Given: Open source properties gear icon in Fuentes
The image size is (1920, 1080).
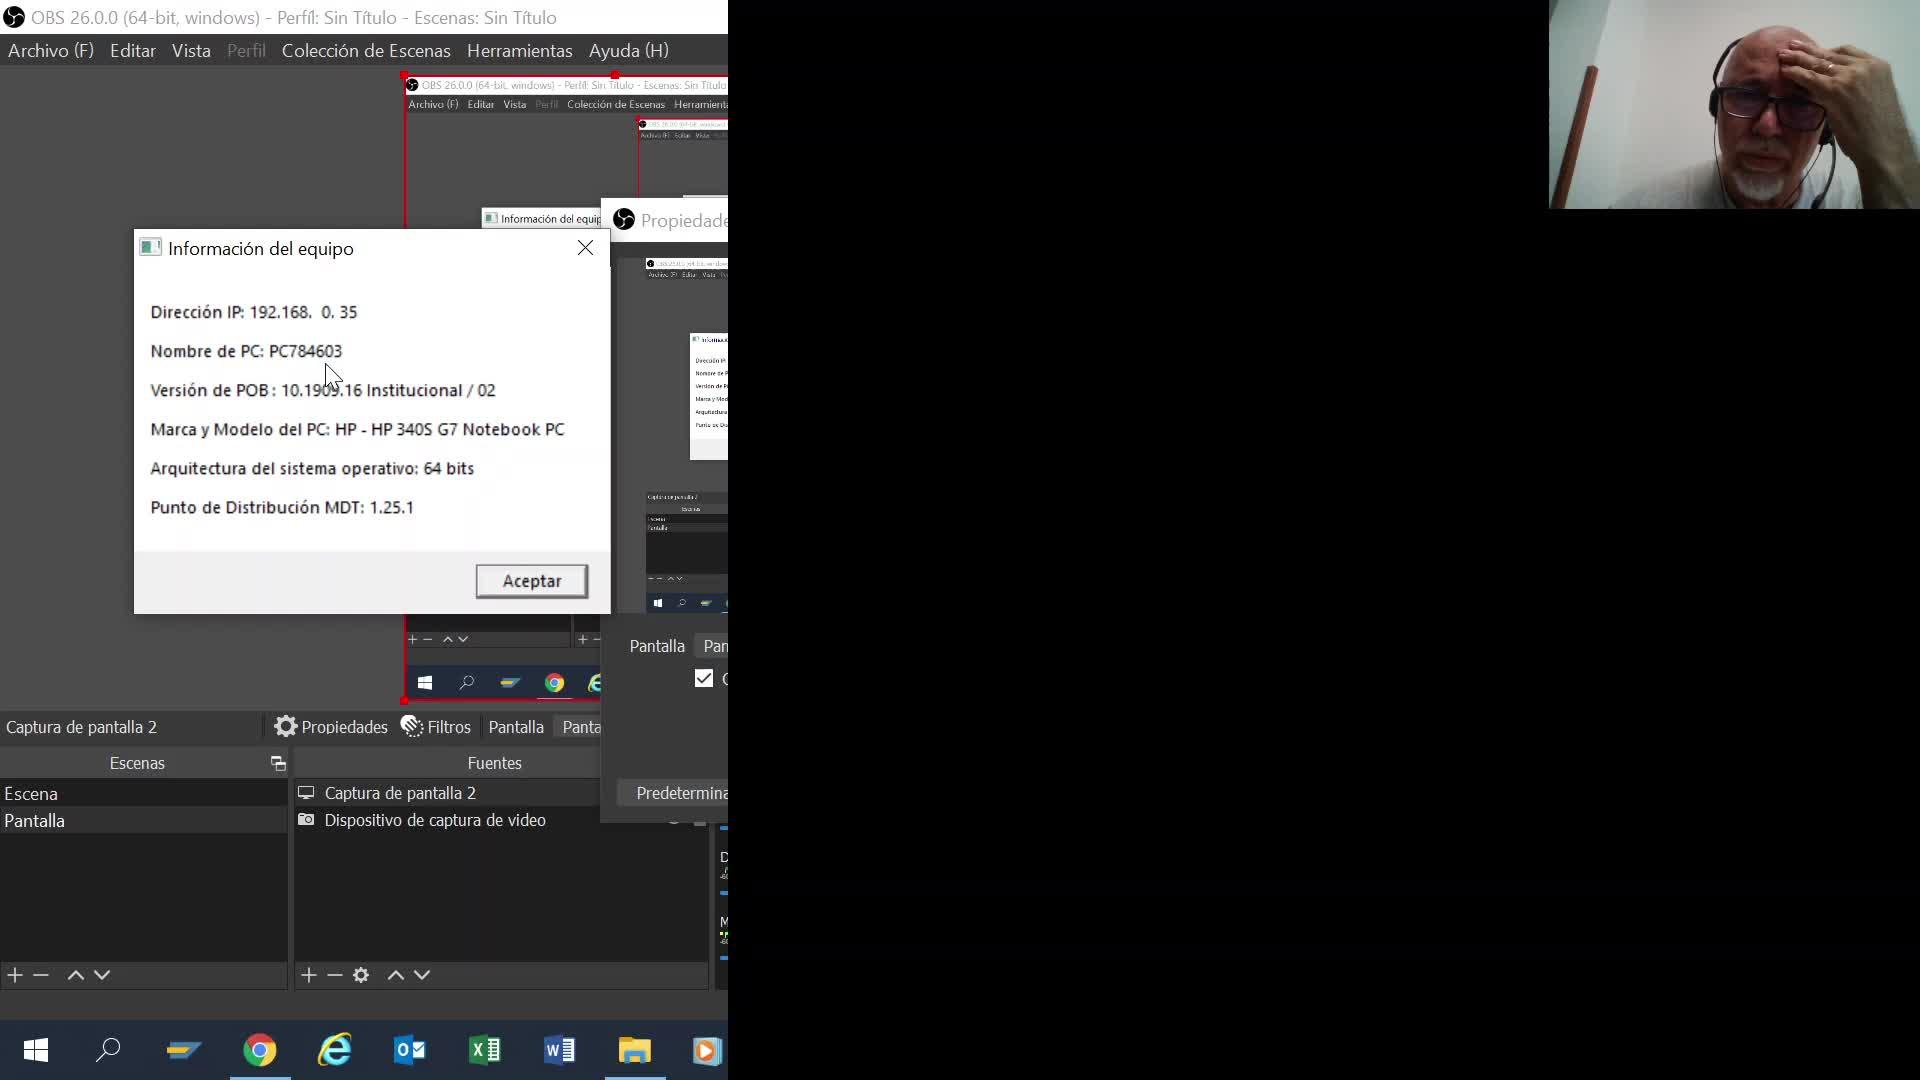Looking at the screenshot, I should (361, 975).
